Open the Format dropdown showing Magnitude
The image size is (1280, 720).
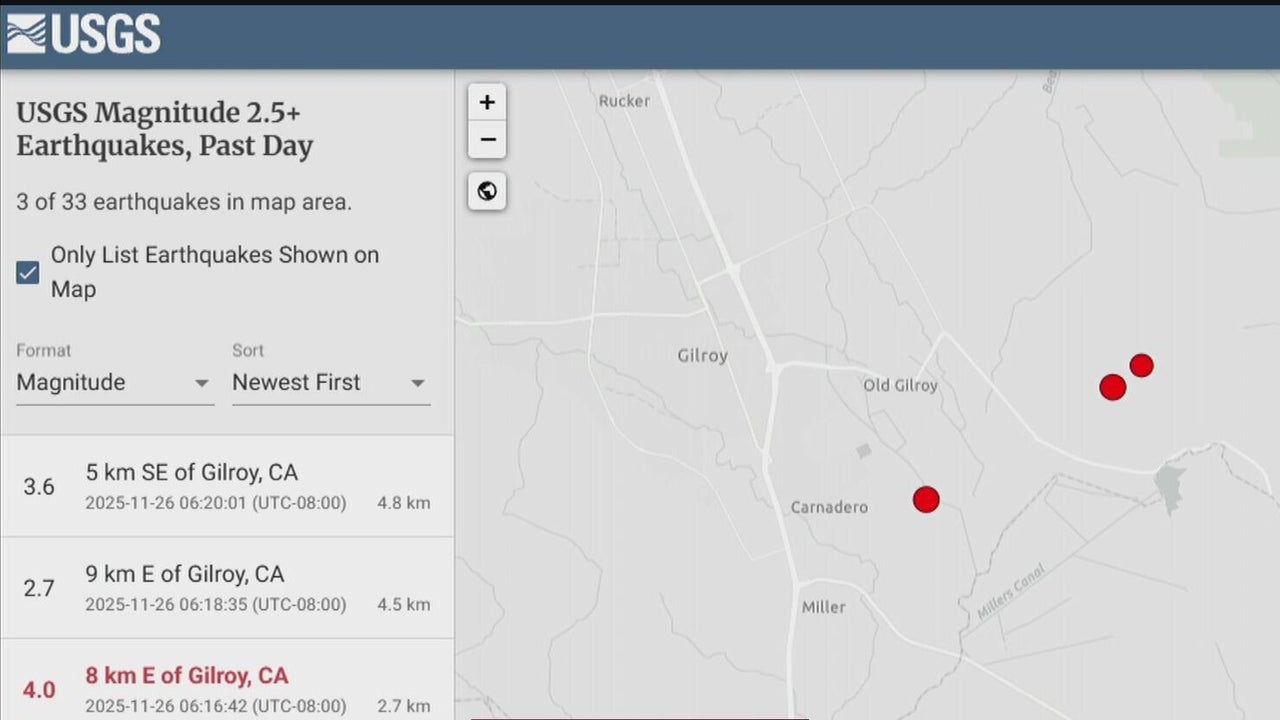click(114, 383)
